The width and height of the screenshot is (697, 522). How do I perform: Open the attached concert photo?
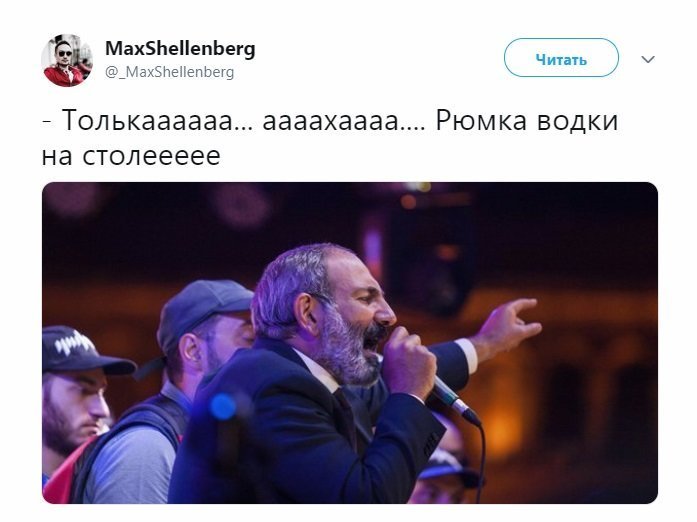350,342
